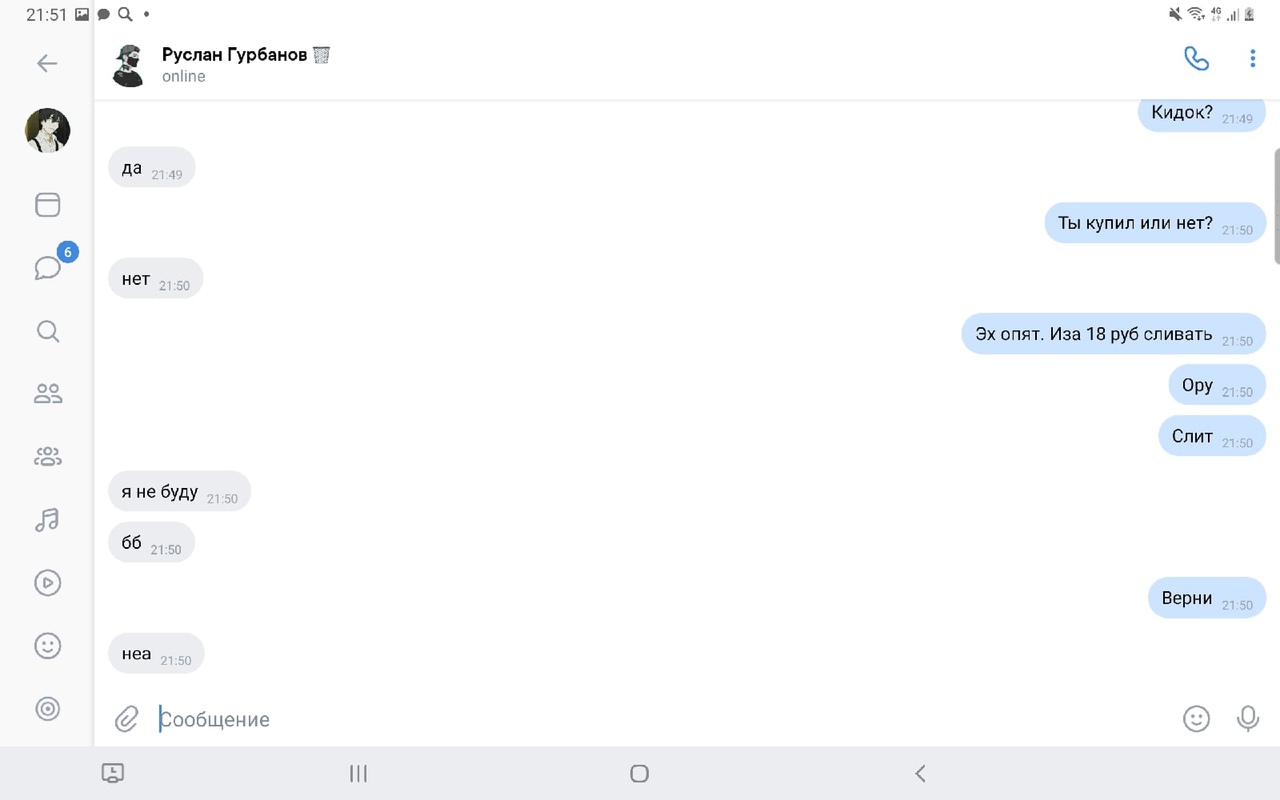Open the three-dot chat options menu
The width and height of the screenshot is (1280, 800).
(1252, 59)
